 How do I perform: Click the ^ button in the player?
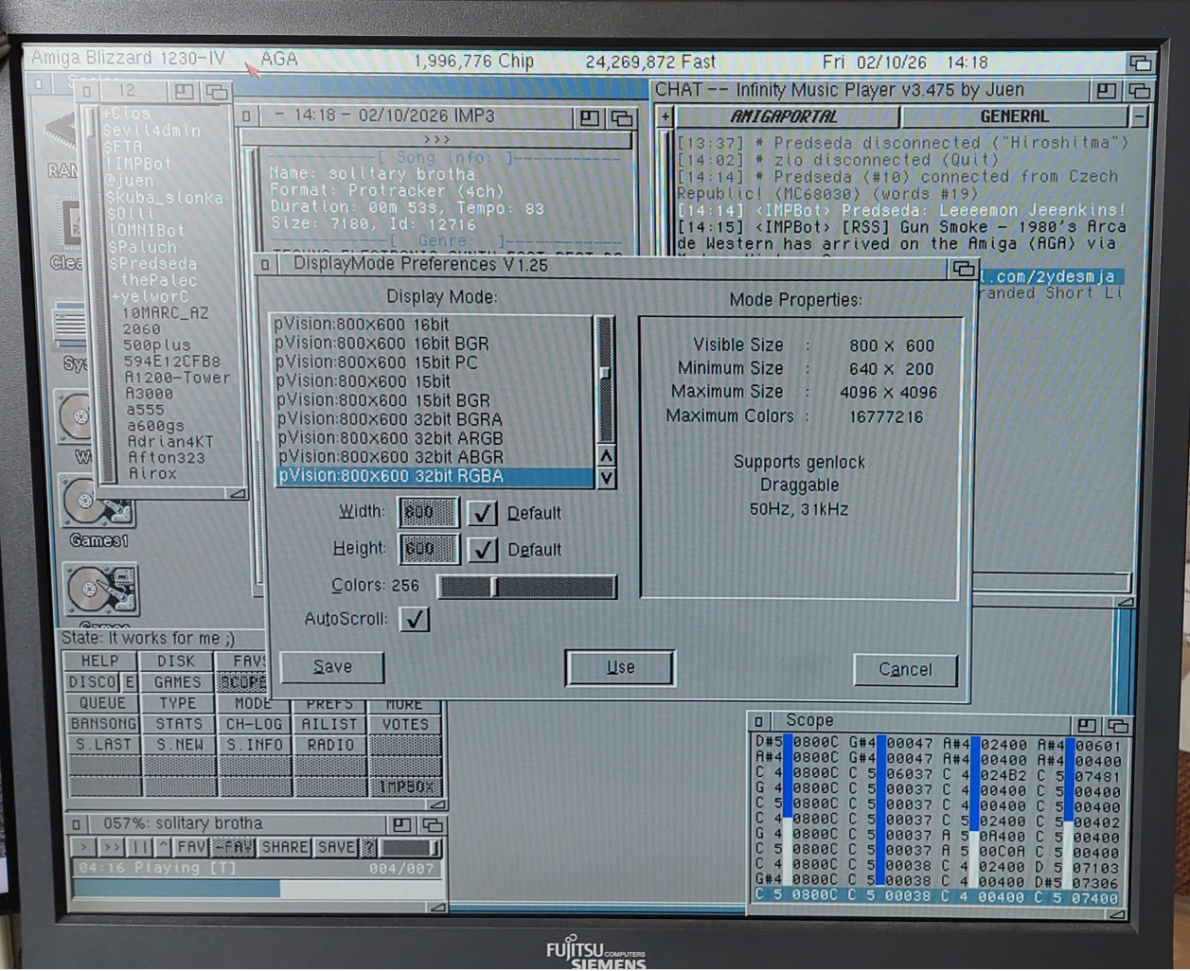pos(164,846)
